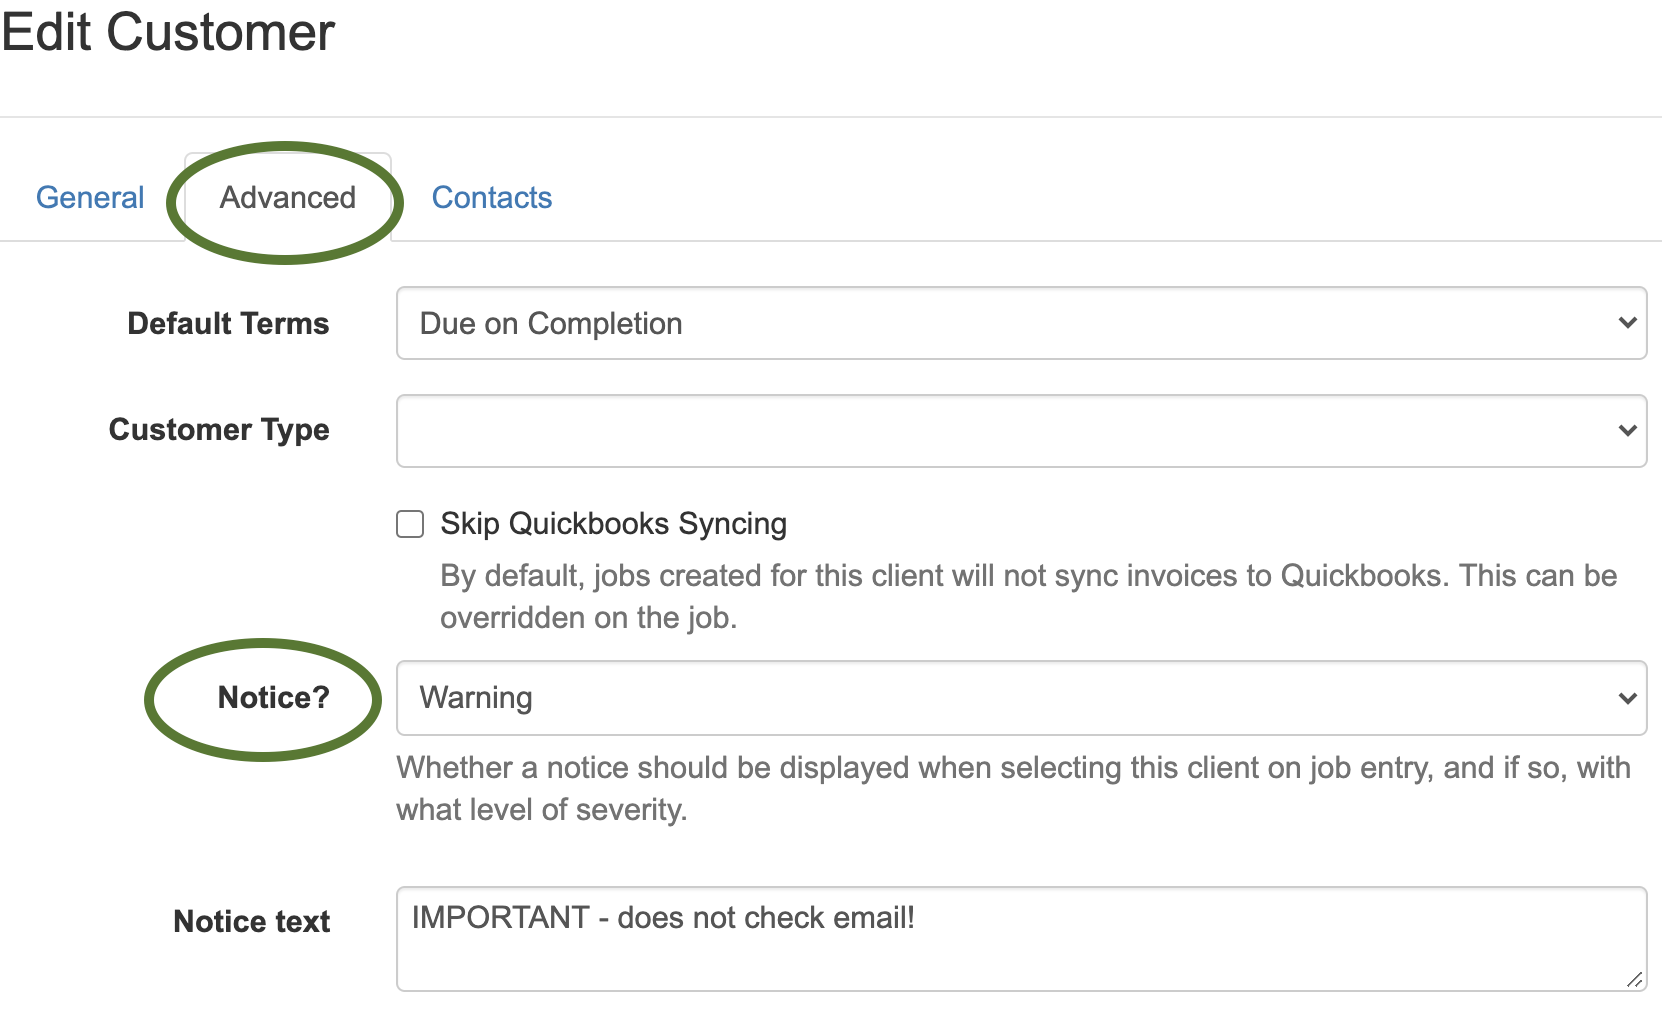Expand the empty Customer Type dropdown
The width and height of the screenshot is (1662, 1012).
point(1021,431)
